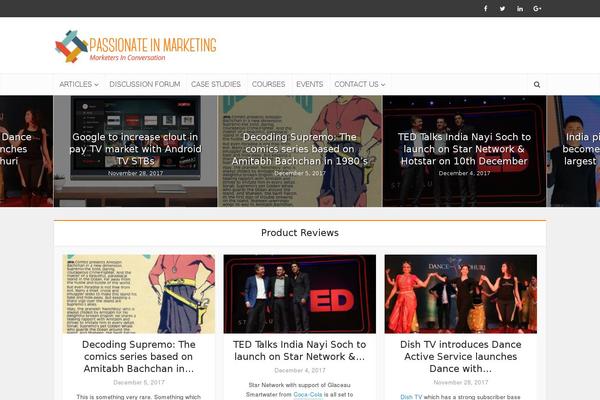
Task: Open the Courses menu item
Action: pos(268,84)
